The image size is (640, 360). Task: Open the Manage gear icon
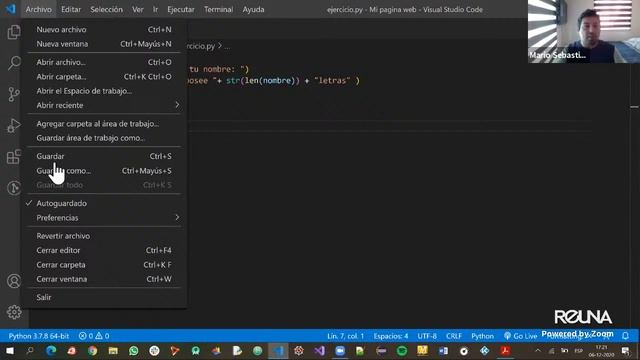tap(13, 312)
